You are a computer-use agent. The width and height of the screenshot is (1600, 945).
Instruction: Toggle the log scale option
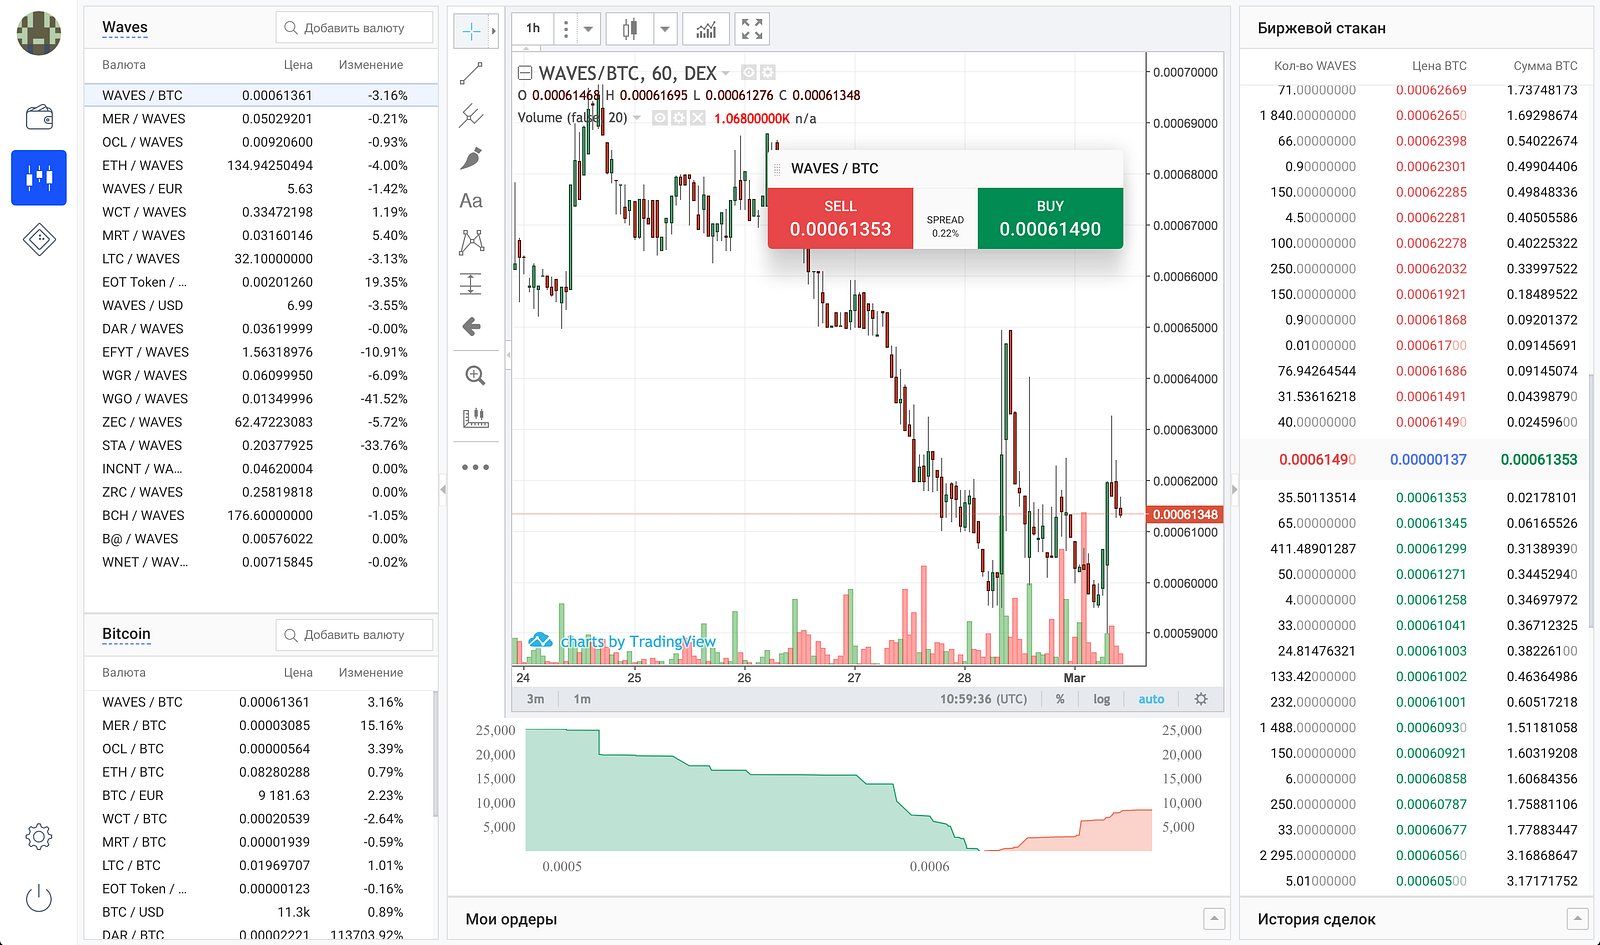point(1101,699)
